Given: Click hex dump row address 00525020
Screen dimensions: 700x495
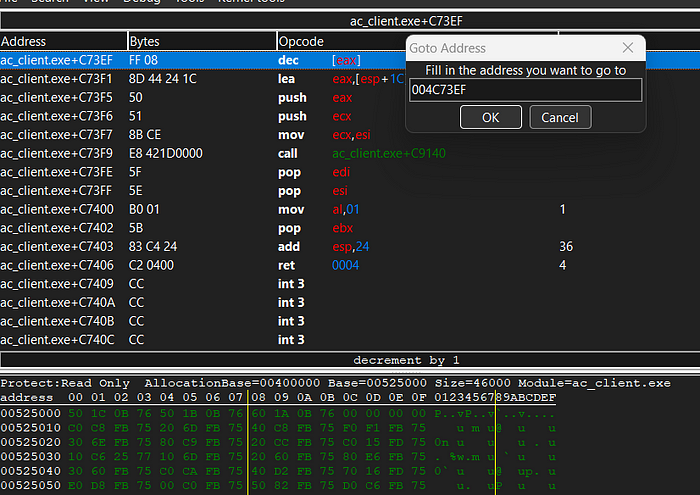Looking at the screenshot, I should pos(30,442).
